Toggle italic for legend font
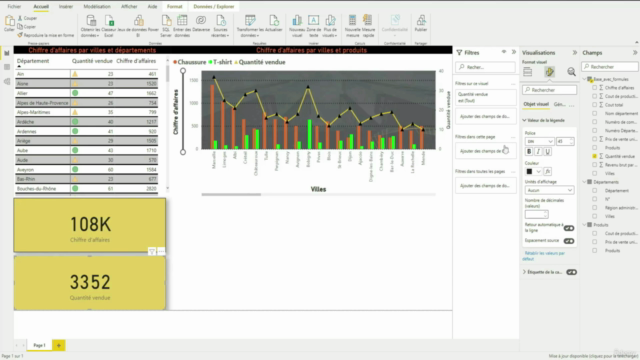The width and height of the screenshot is (640, 360). point(538,151)
